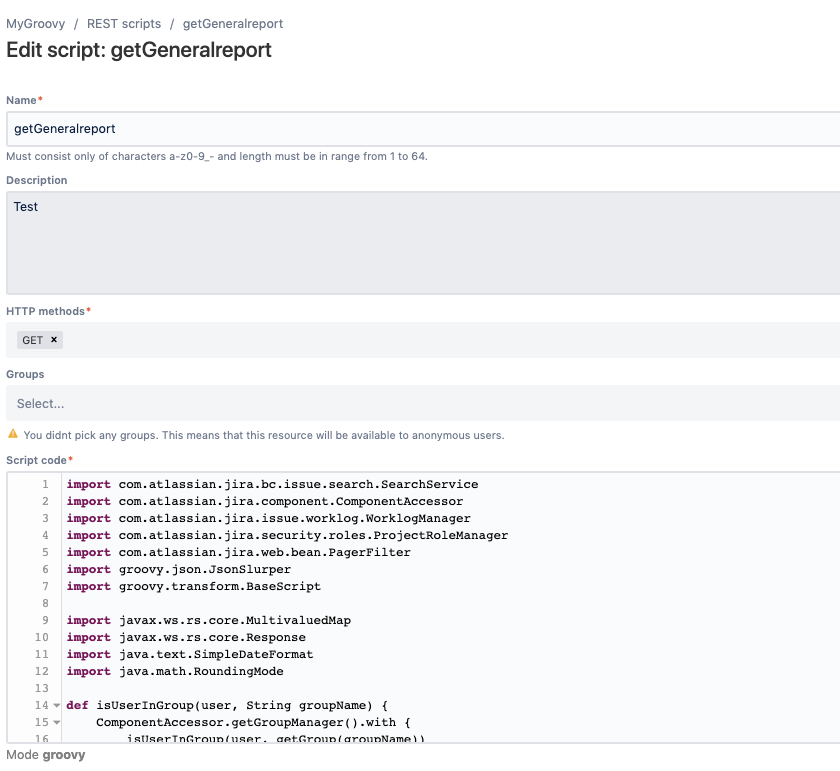Screen dimensions: 840x771
Task: Click the name validation hint text
Action: [x=217, y=156]
